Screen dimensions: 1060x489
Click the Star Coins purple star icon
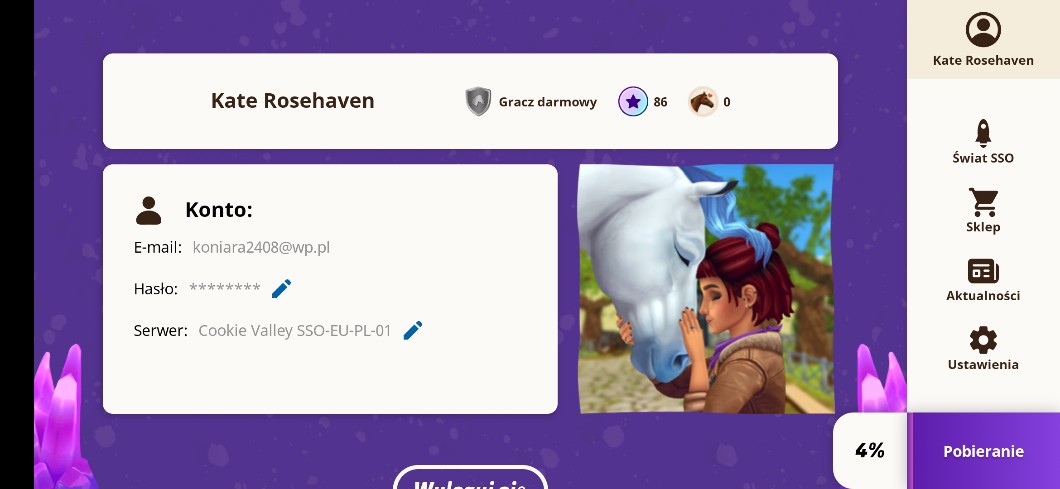tap(633, 101)
